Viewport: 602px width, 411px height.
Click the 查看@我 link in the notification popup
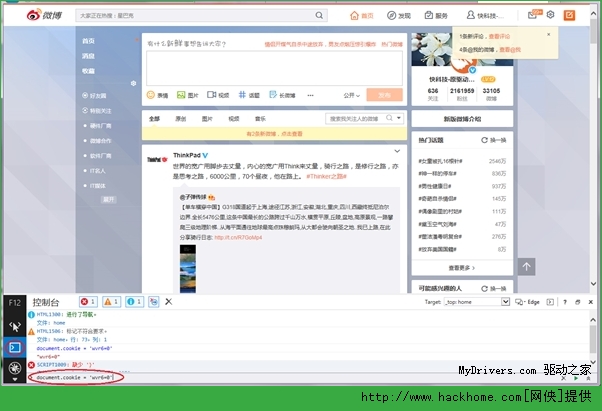point(510,50)
